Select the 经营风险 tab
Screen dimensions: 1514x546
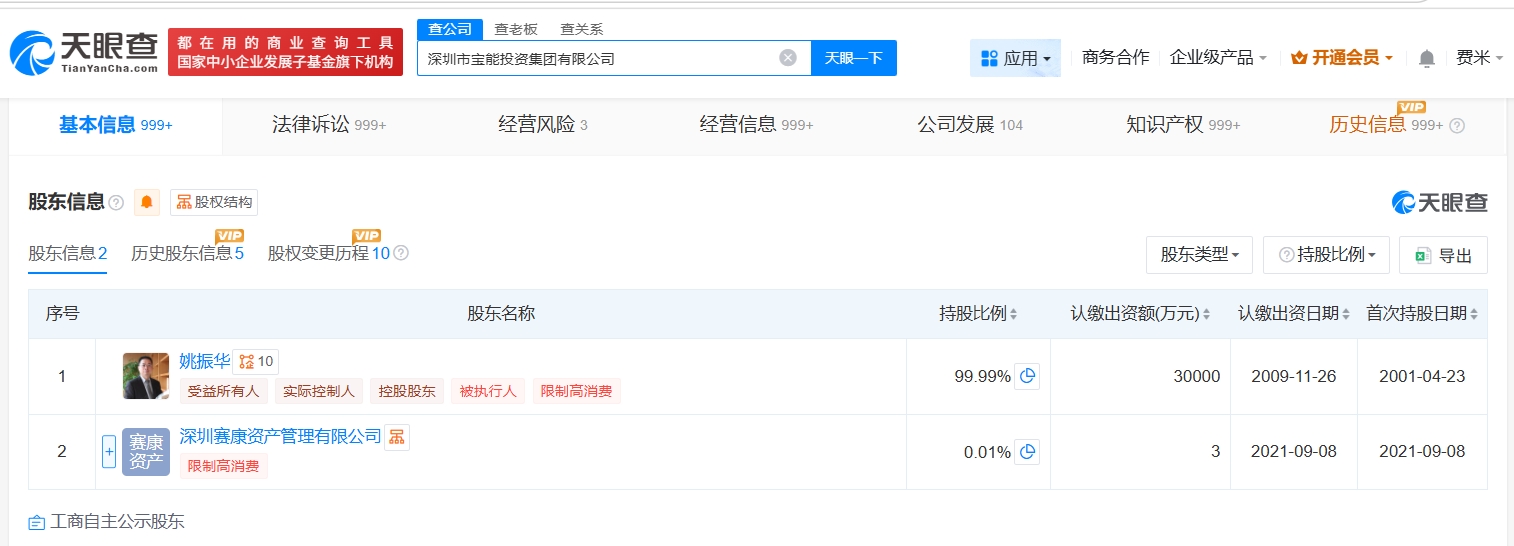click(x=543, y=125)
